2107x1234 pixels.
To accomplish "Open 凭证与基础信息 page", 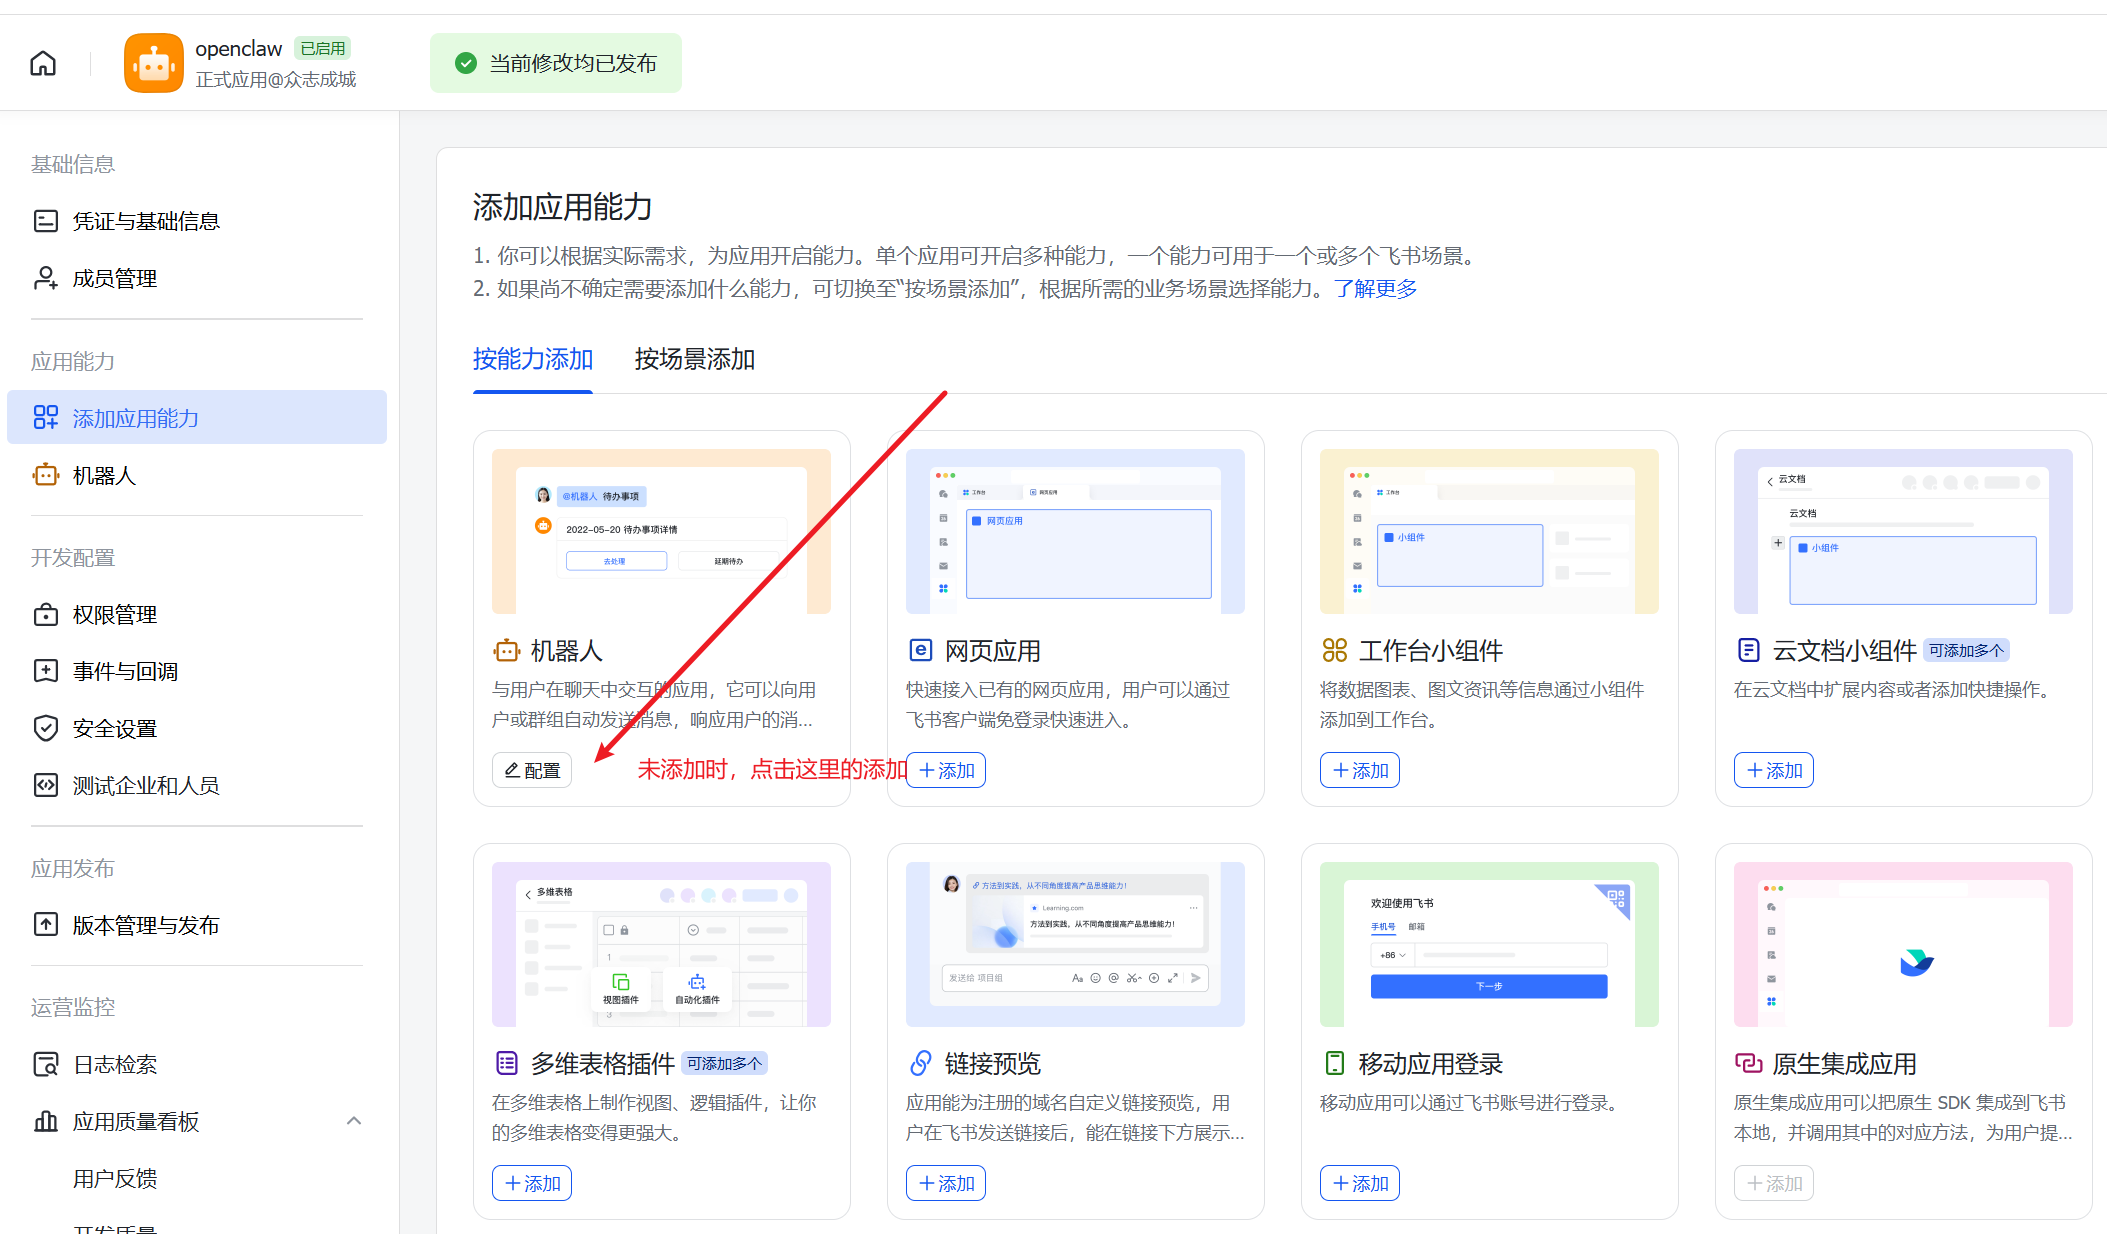I will coord(146,220).
